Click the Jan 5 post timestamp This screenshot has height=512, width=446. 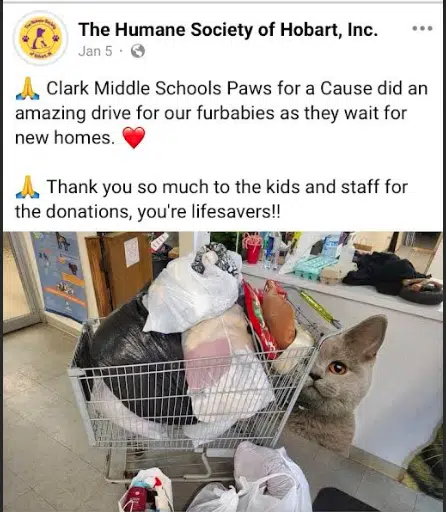[95, 51]
